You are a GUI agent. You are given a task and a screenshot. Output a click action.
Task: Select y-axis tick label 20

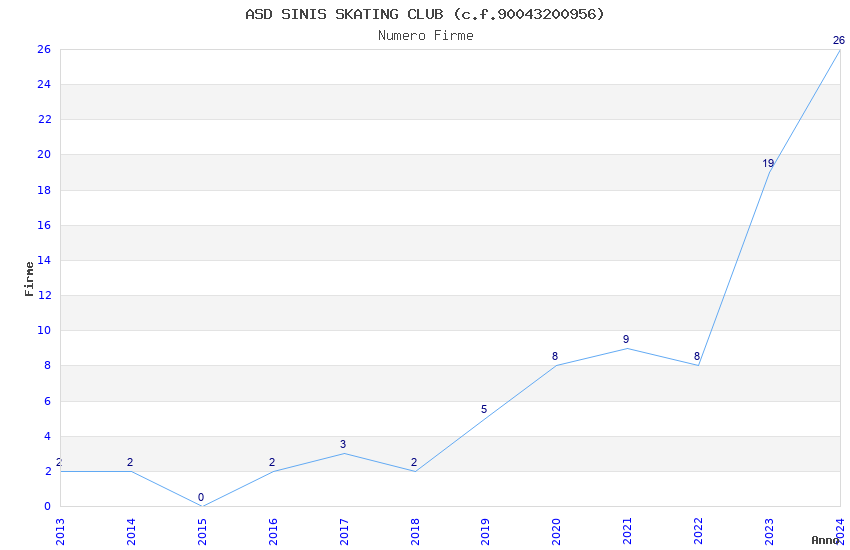44,154
